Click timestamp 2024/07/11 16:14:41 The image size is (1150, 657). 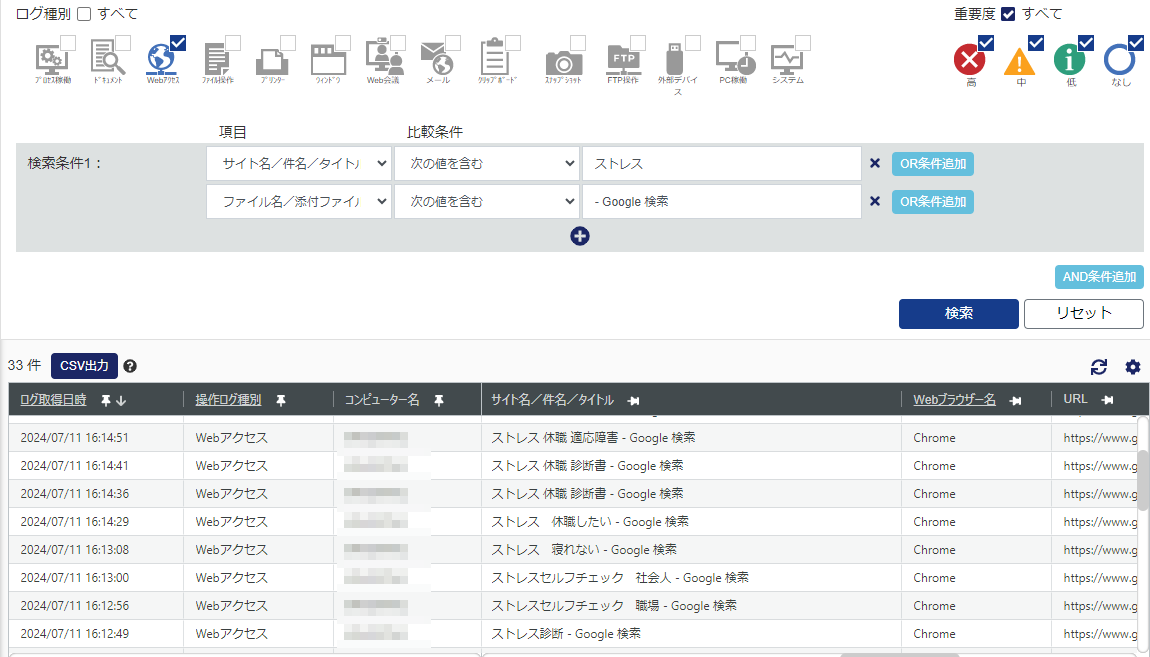click(74, 466)
